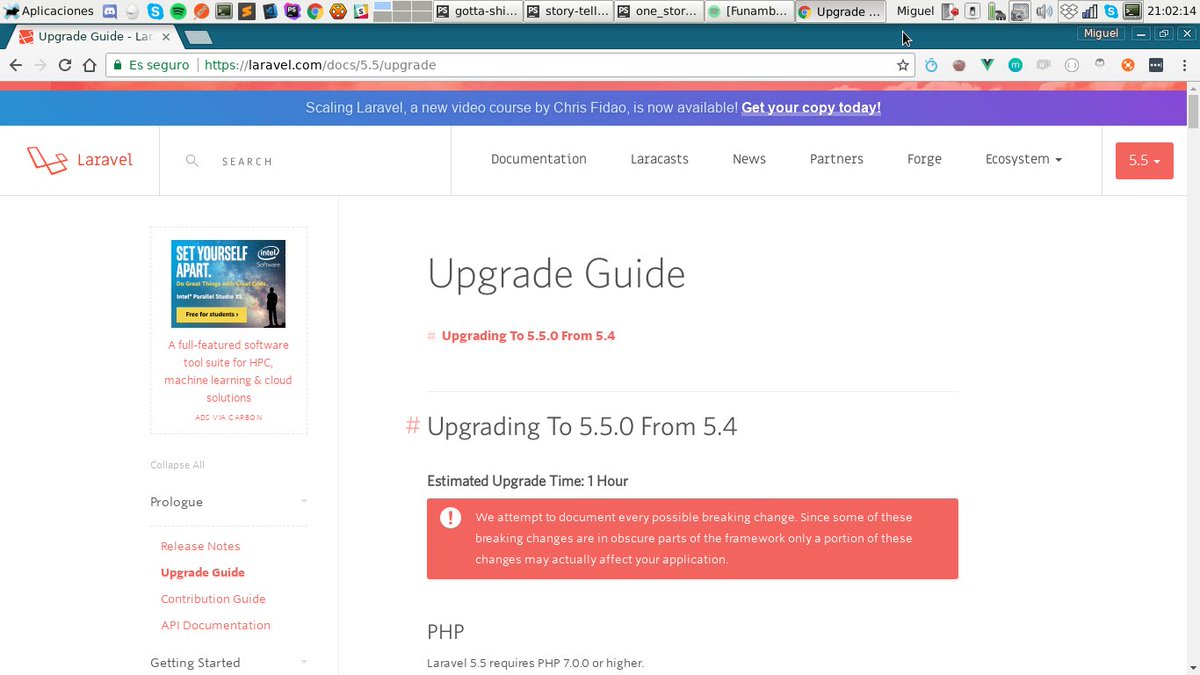The width and height of the screenshot is (1200, 675).
Task: Open the Upgrade Guide sidebar link
Action: (203, 572)
